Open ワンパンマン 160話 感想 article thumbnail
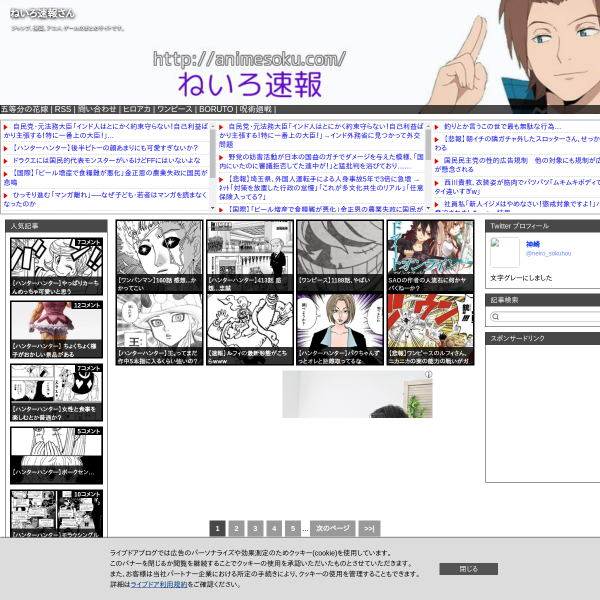Image resolution: width=600 pixels, height=600 pixels. [x=159, y=256]
